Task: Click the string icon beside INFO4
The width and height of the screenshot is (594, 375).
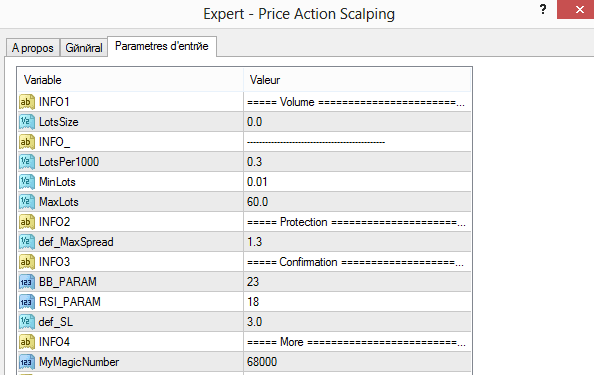Action: click(x=27, y=342)
